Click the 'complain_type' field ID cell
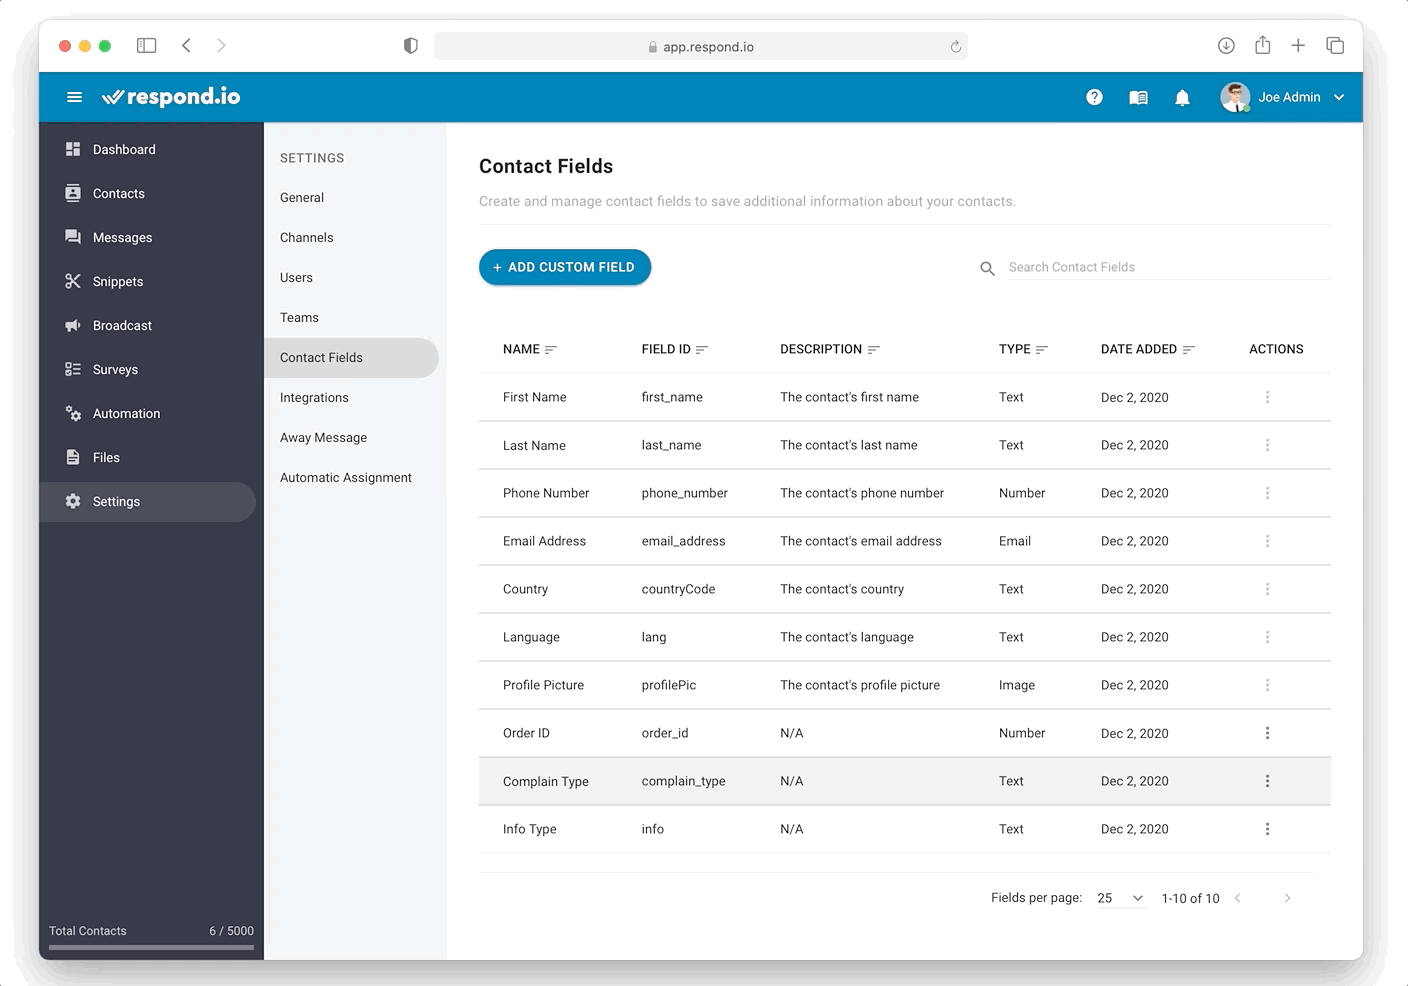The image size is (1408, 986). pyautogui.click(x=684, y=781)
